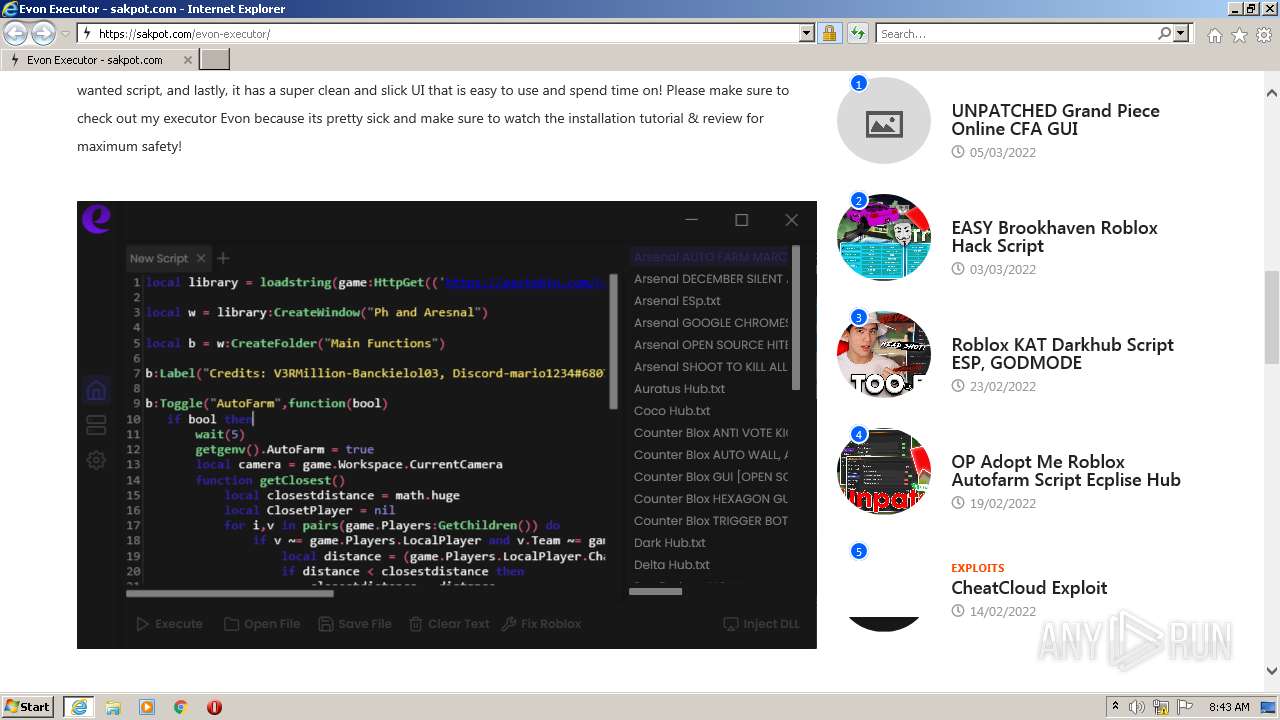Click the page scroll down arrow
The width and height of the screenshot is (1280, 720).
point(1272,671)
